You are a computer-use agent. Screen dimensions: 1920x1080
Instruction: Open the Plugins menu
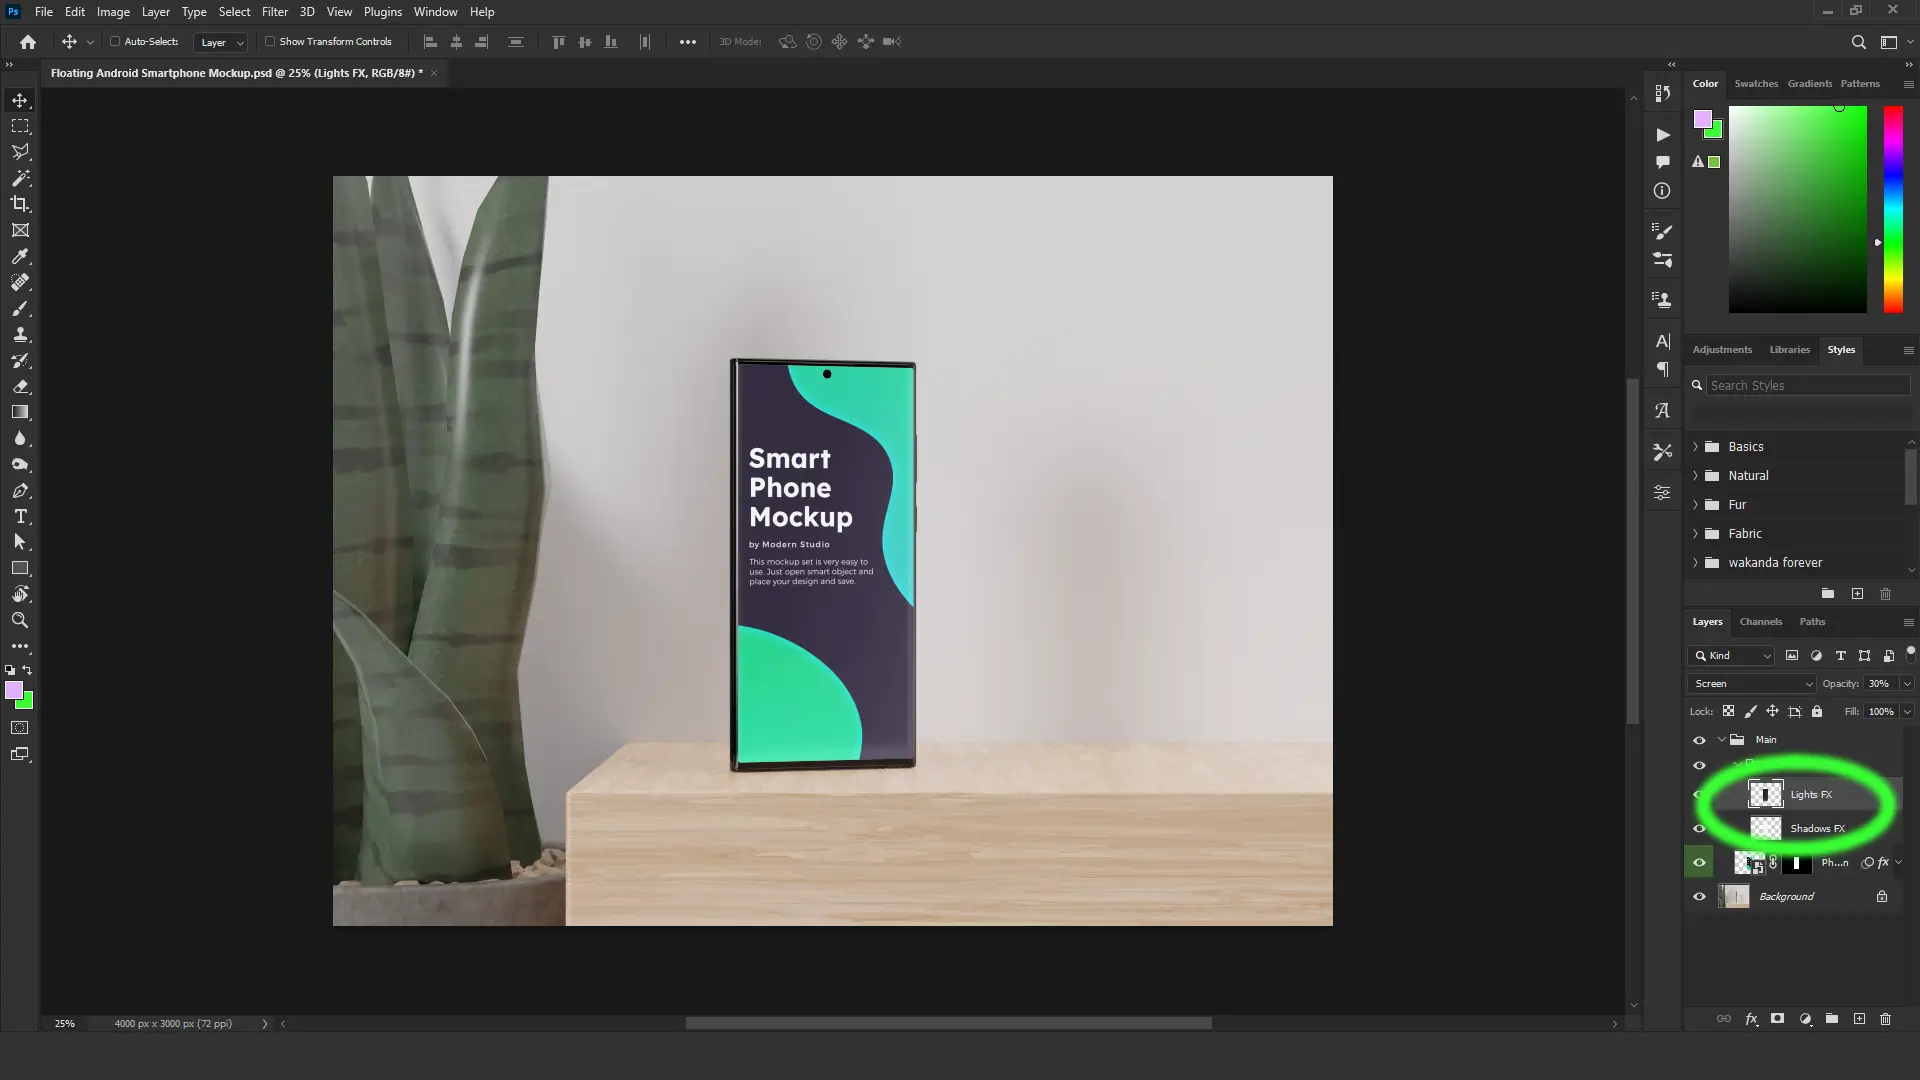tap(383, 12)
